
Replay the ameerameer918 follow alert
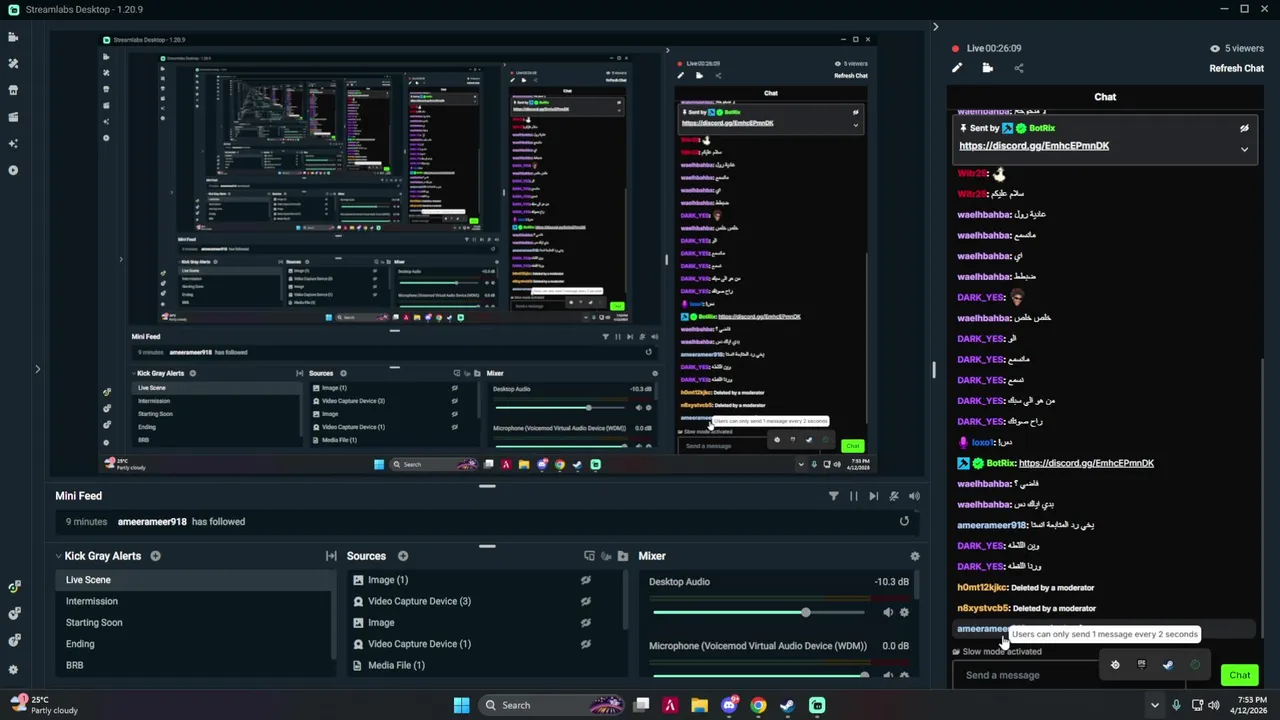tap(904, 521)
